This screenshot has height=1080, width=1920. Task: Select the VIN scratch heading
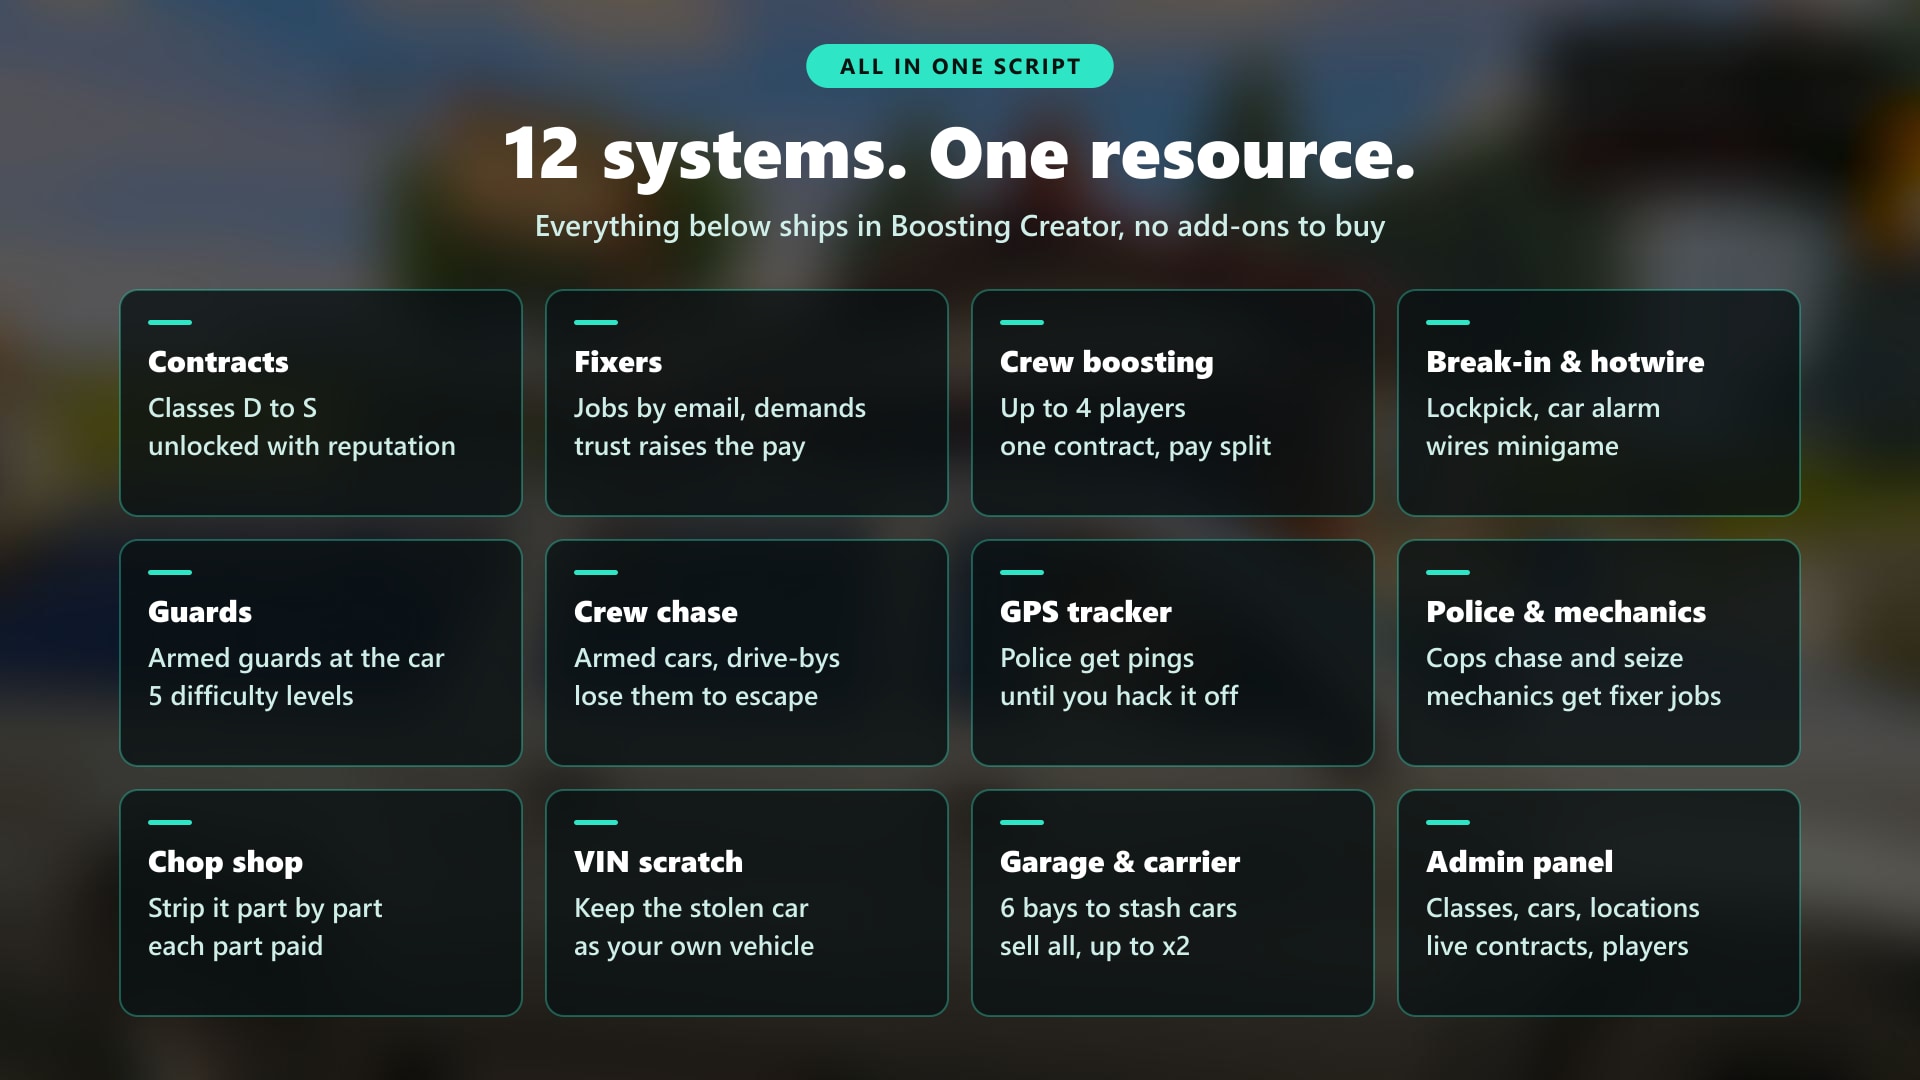[x=659, y=862]
